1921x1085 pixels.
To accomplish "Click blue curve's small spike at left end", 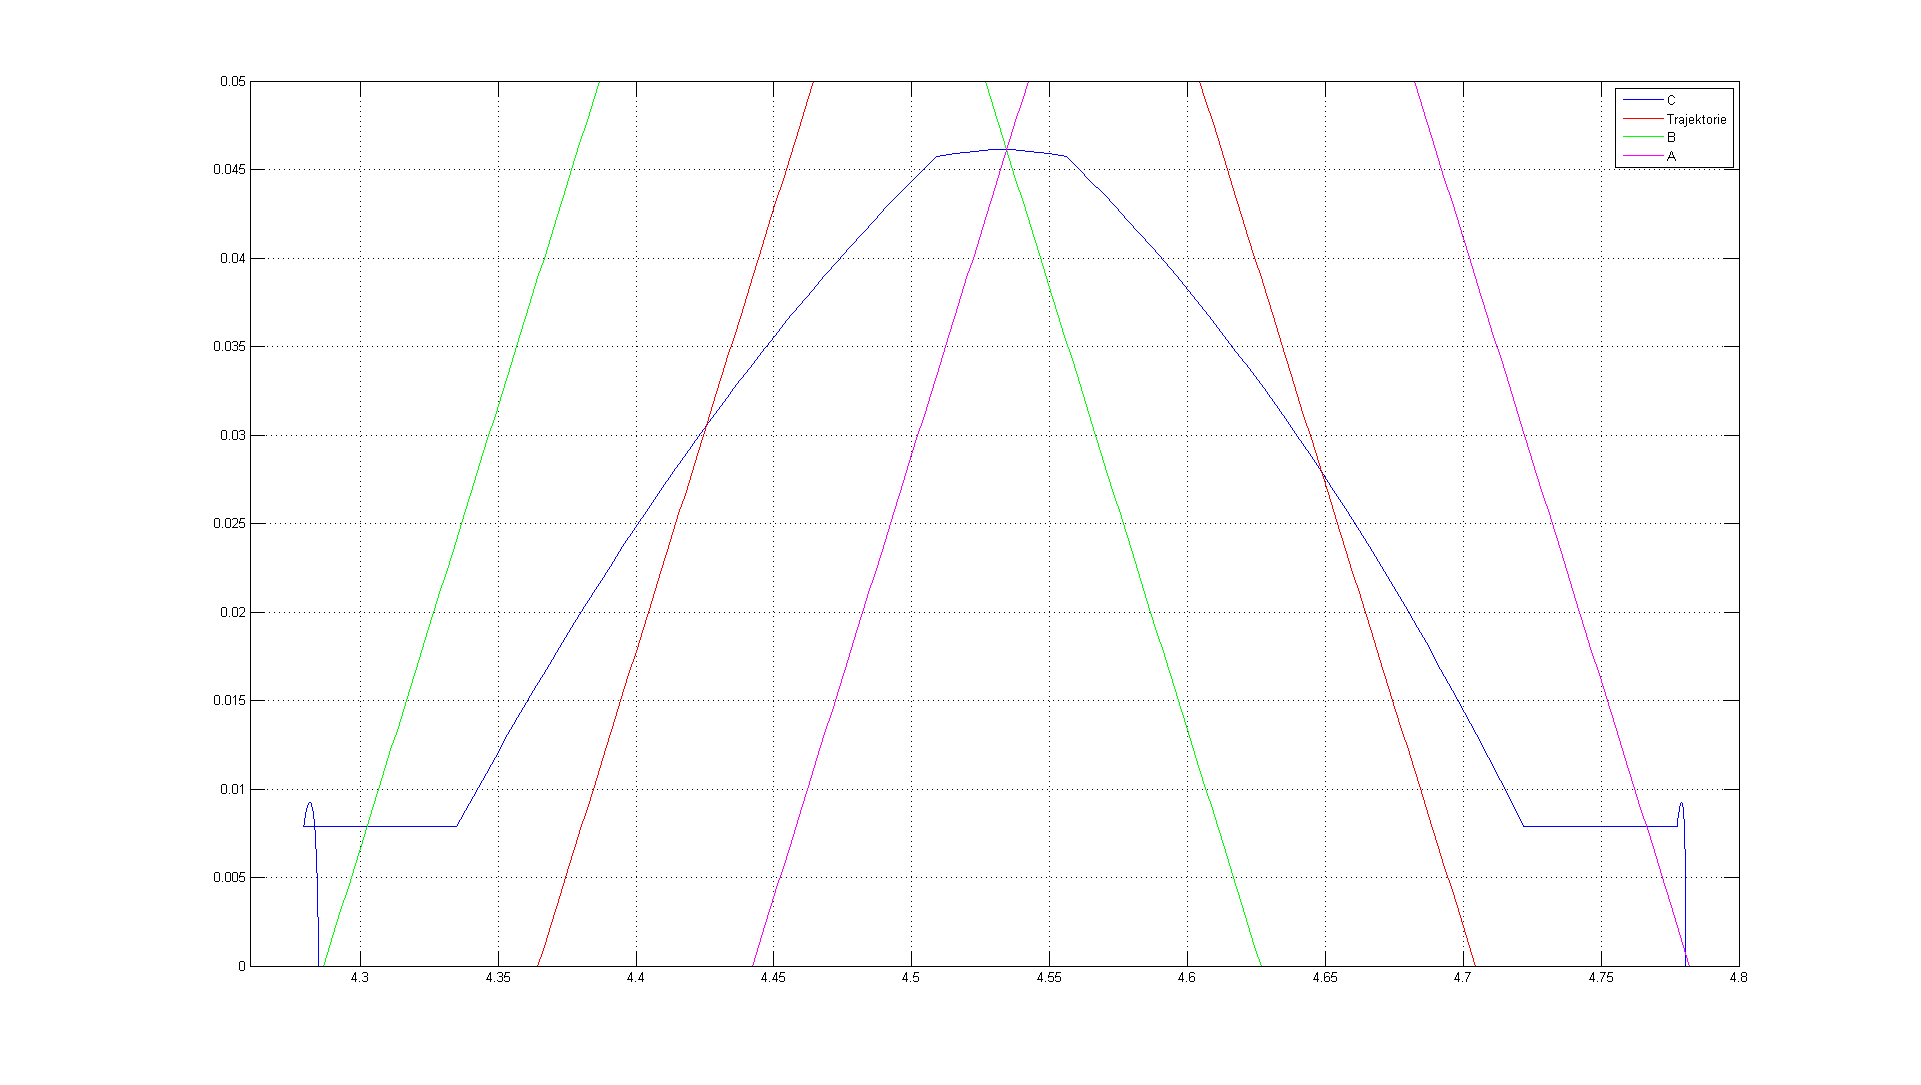I will pos(310,803).
